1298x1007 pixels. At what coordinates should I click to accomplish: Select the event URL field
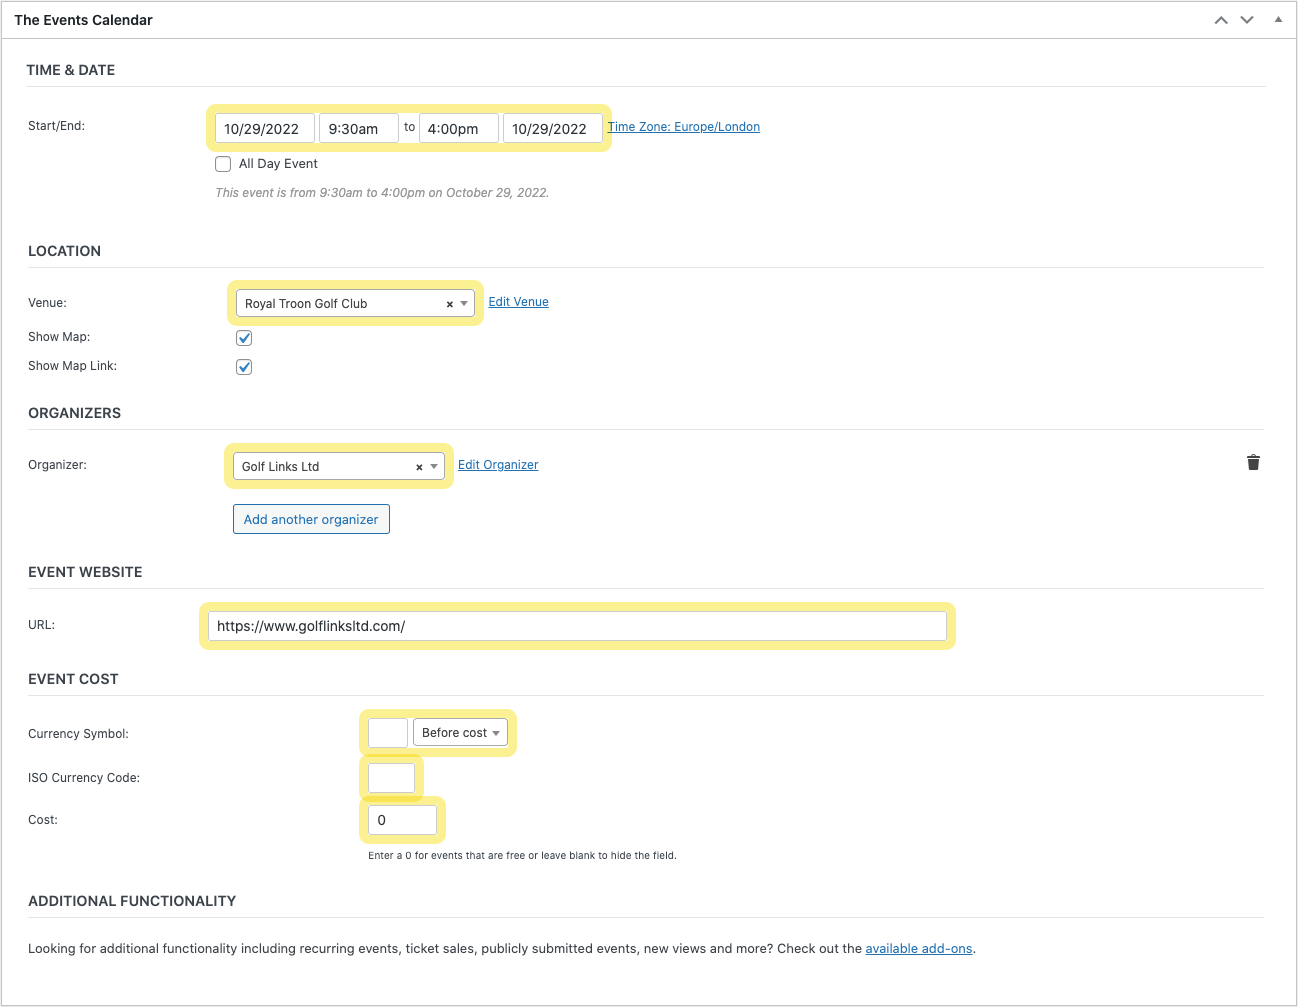(577, 625)
